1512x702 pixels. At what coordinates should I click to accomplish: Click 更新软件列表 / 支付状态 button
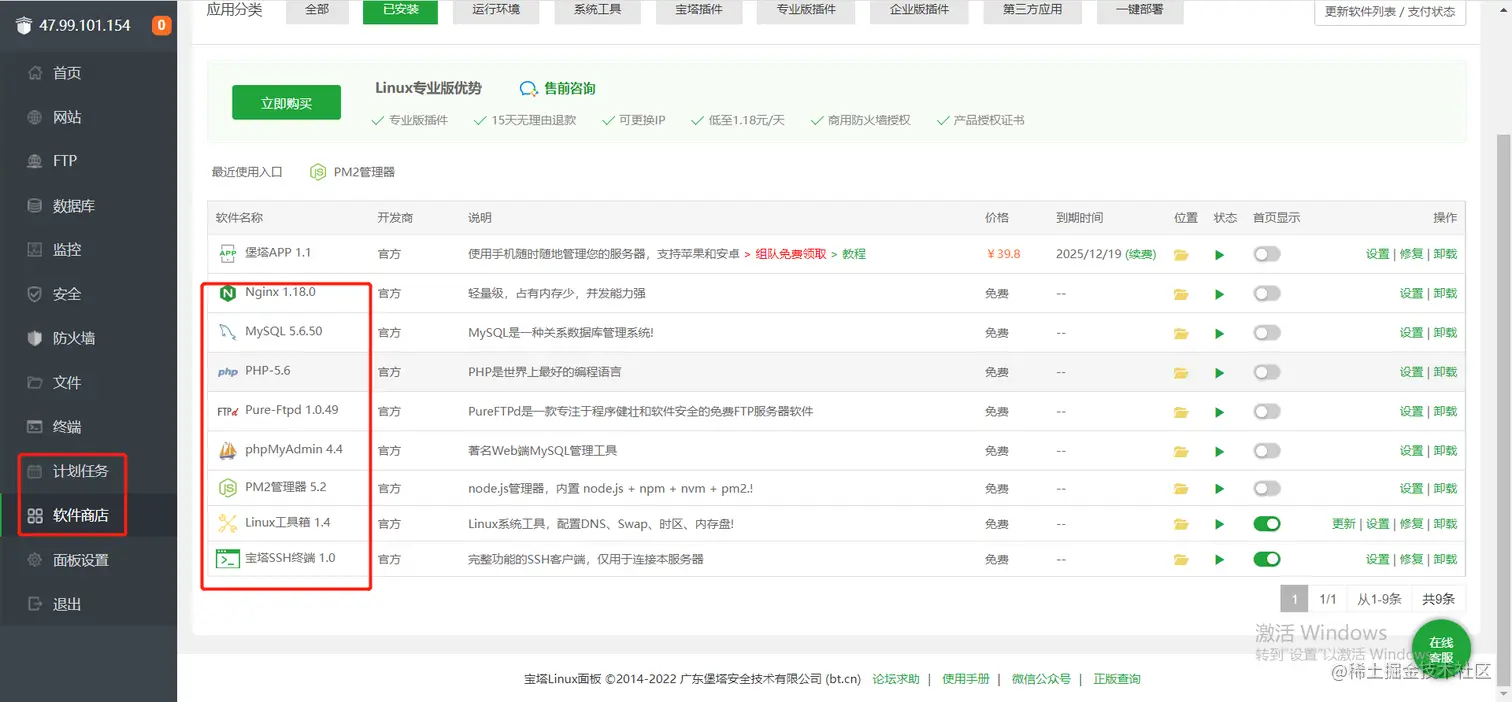tap(1389, 12)
